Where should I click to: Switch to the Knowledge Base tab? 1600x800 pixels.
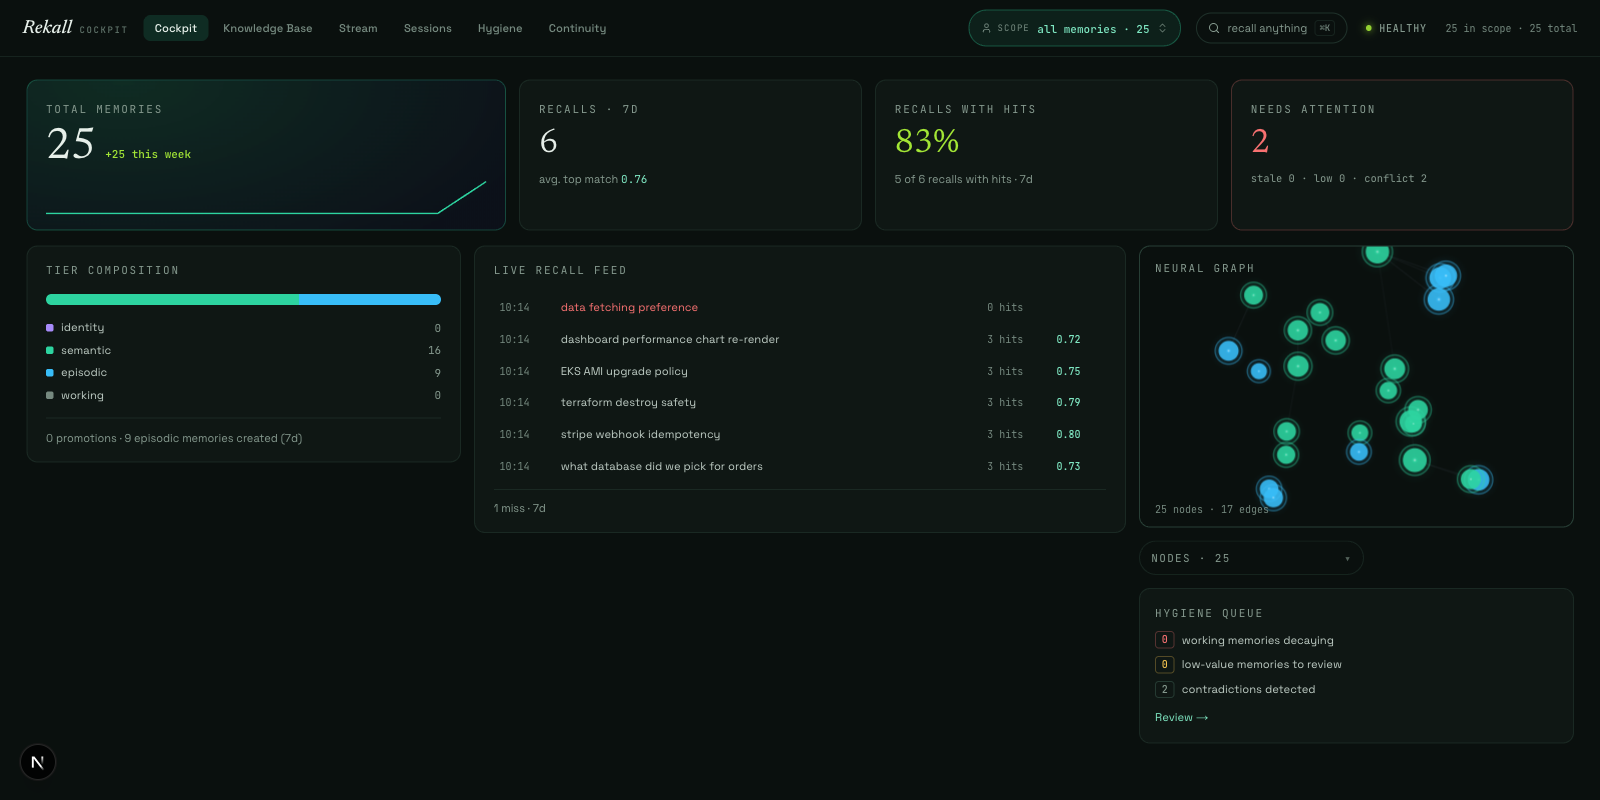[268, 28]
